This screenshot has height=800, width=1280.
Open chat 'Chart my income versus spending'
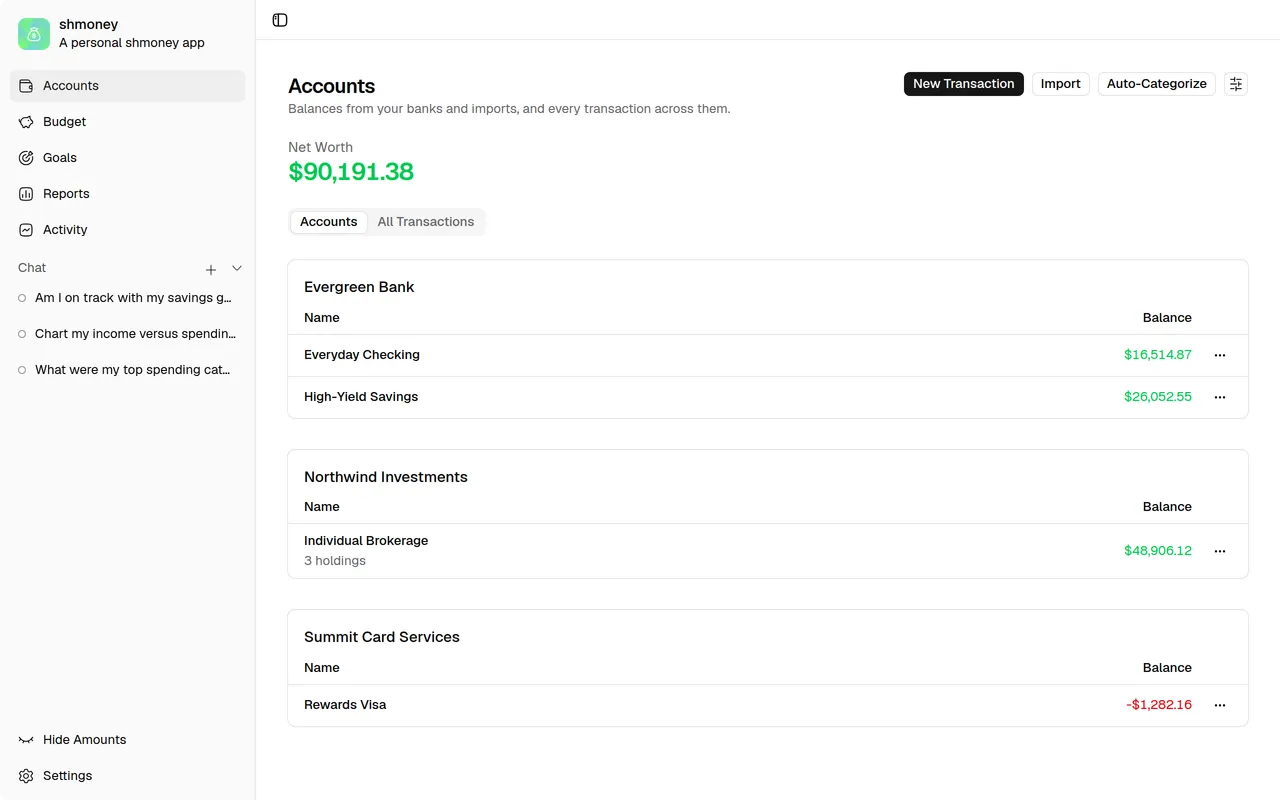coord(127,334)
